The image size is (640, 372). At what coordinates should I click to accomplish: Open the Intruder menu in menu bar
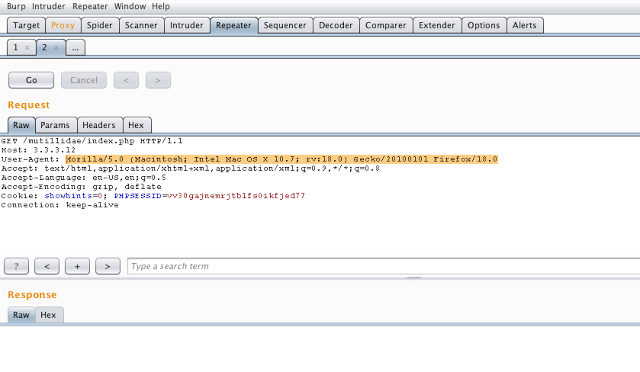click(49, 6)
